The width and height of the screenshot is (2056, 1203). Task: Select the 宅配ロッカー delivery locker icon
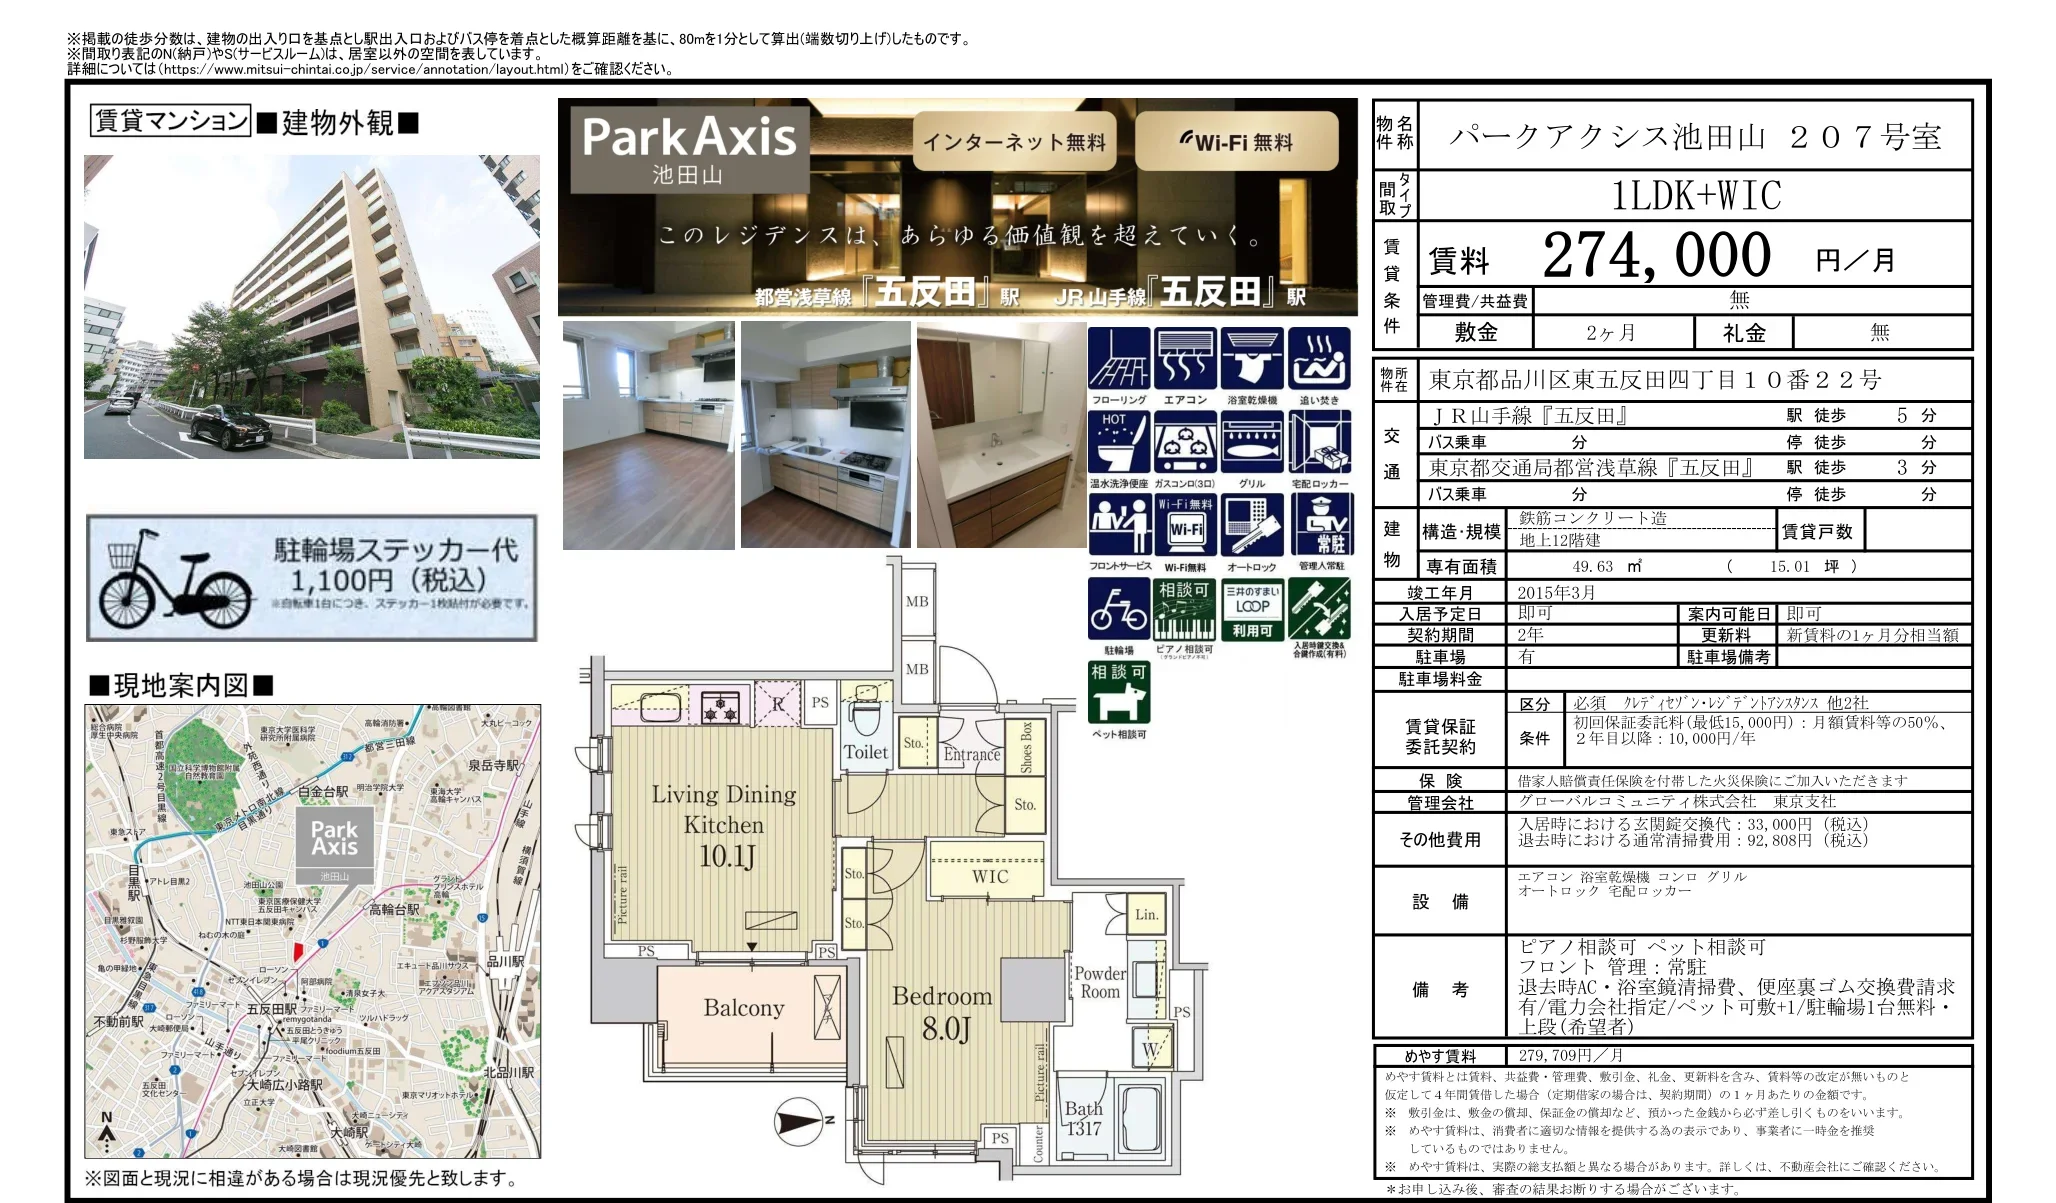tap(1319, 442)
